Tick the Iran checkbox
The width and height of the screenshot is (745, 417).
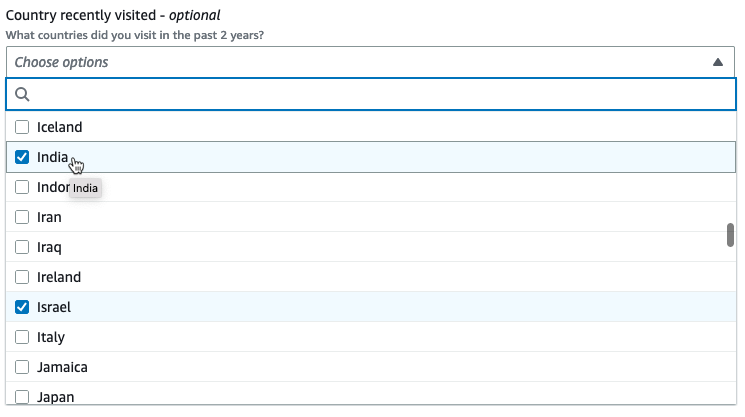[22, 217]
